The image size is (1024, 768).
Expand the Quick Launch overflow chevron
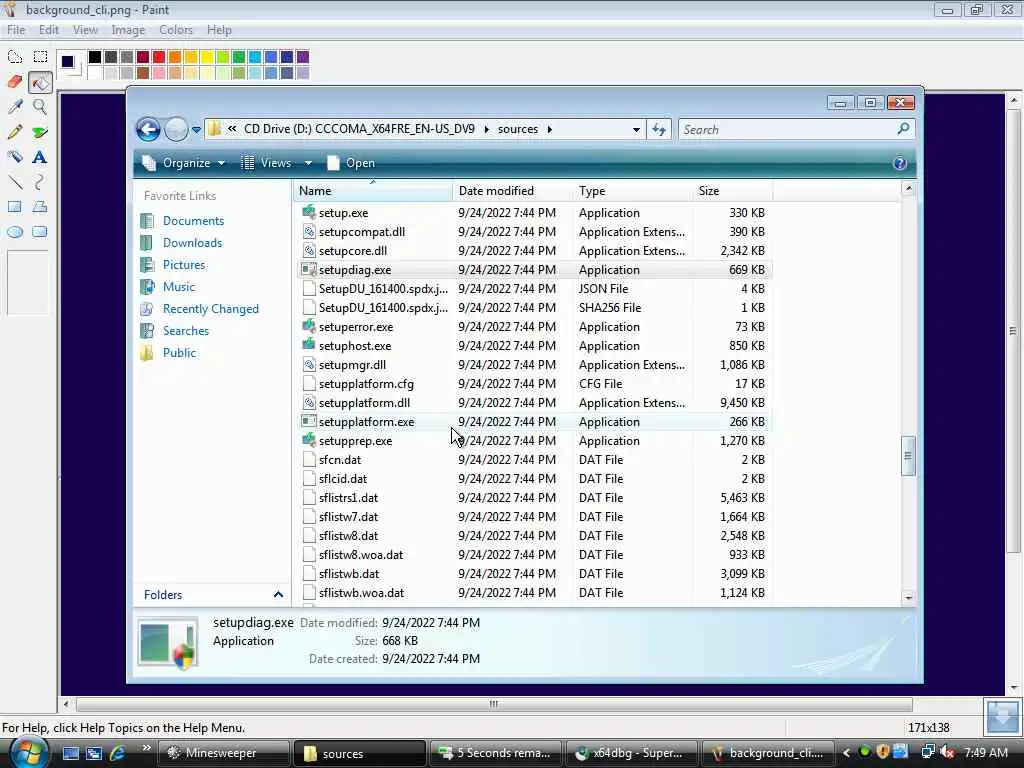(x=146, y=748)
